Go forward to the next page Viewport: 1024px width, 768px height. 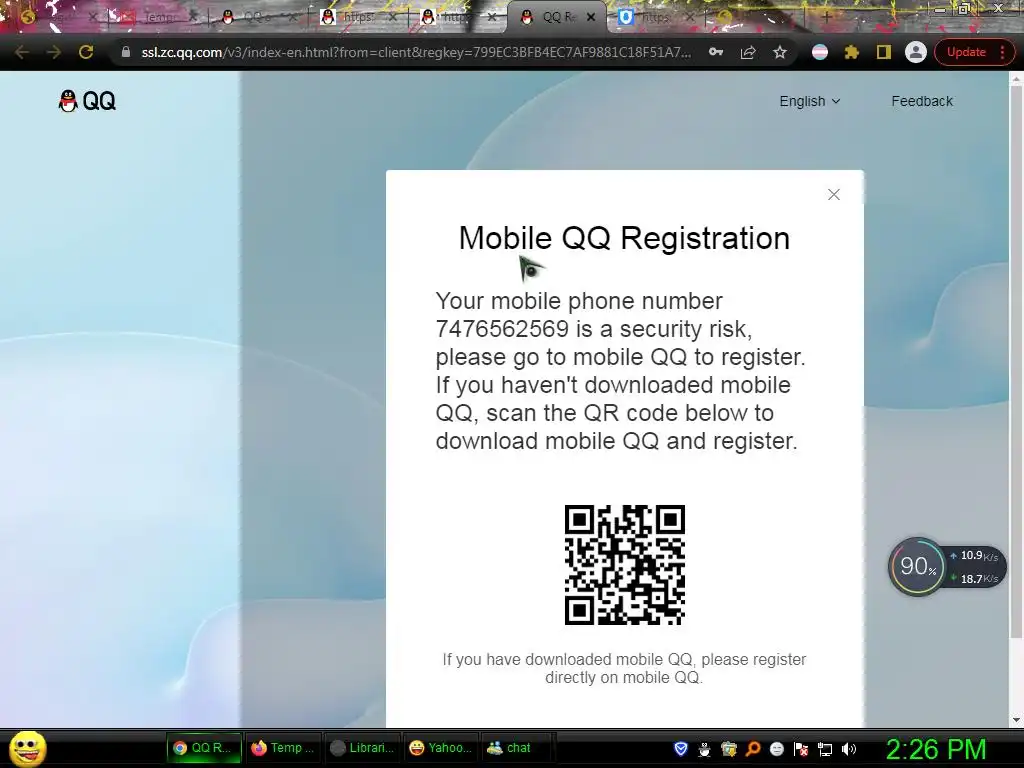[54, 52]
